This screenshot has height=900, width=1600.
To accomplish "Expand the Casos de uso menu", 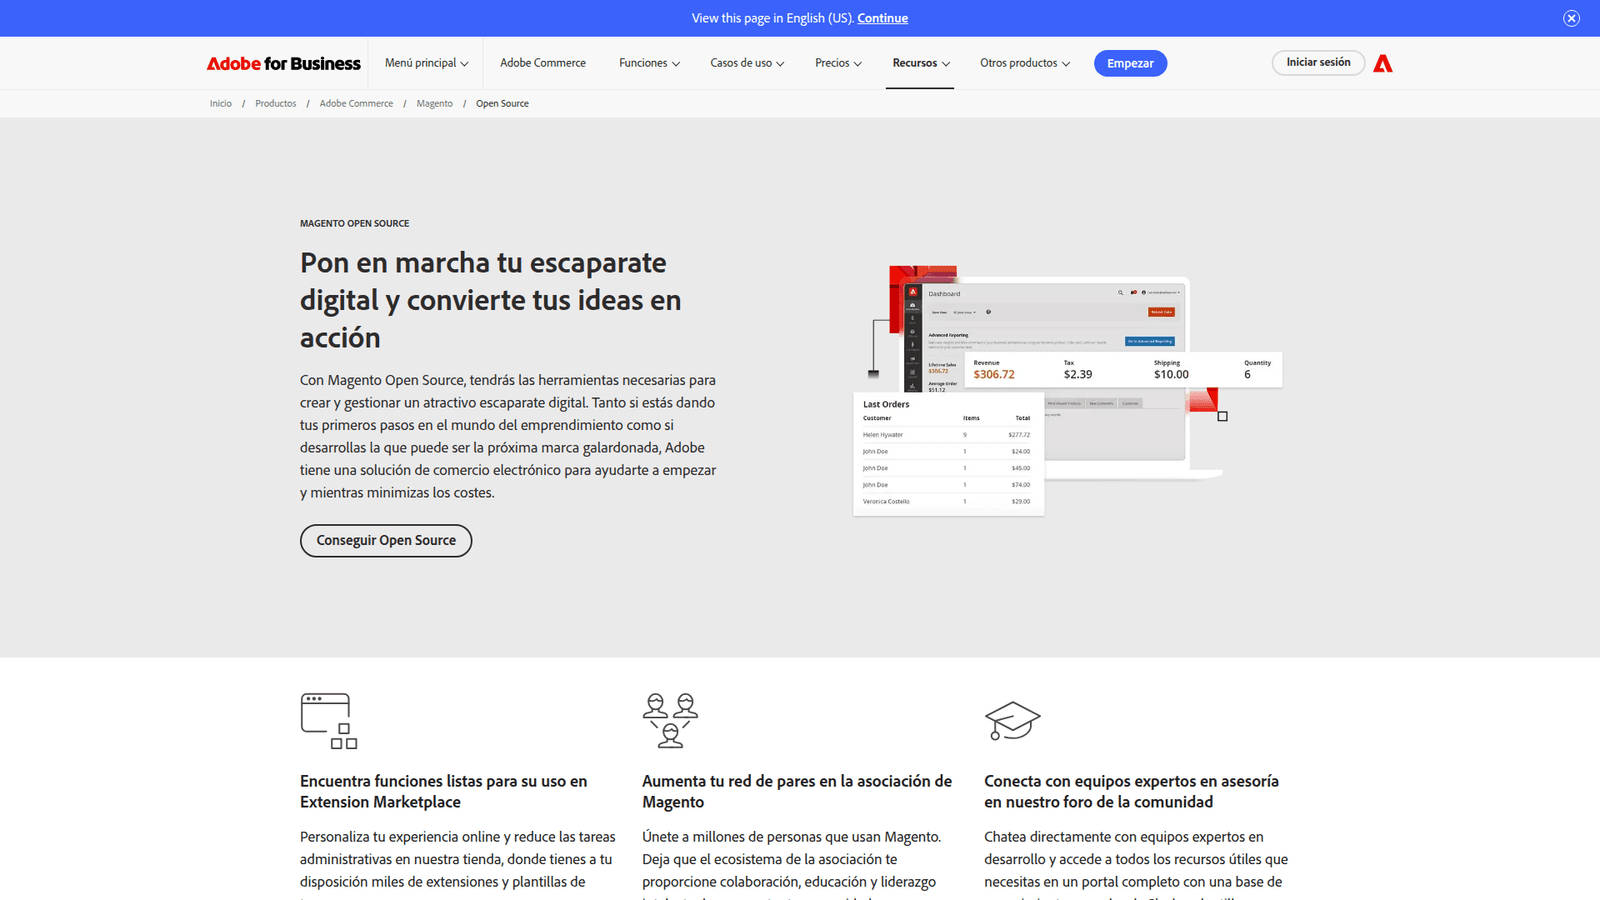I will coord(747,63).
